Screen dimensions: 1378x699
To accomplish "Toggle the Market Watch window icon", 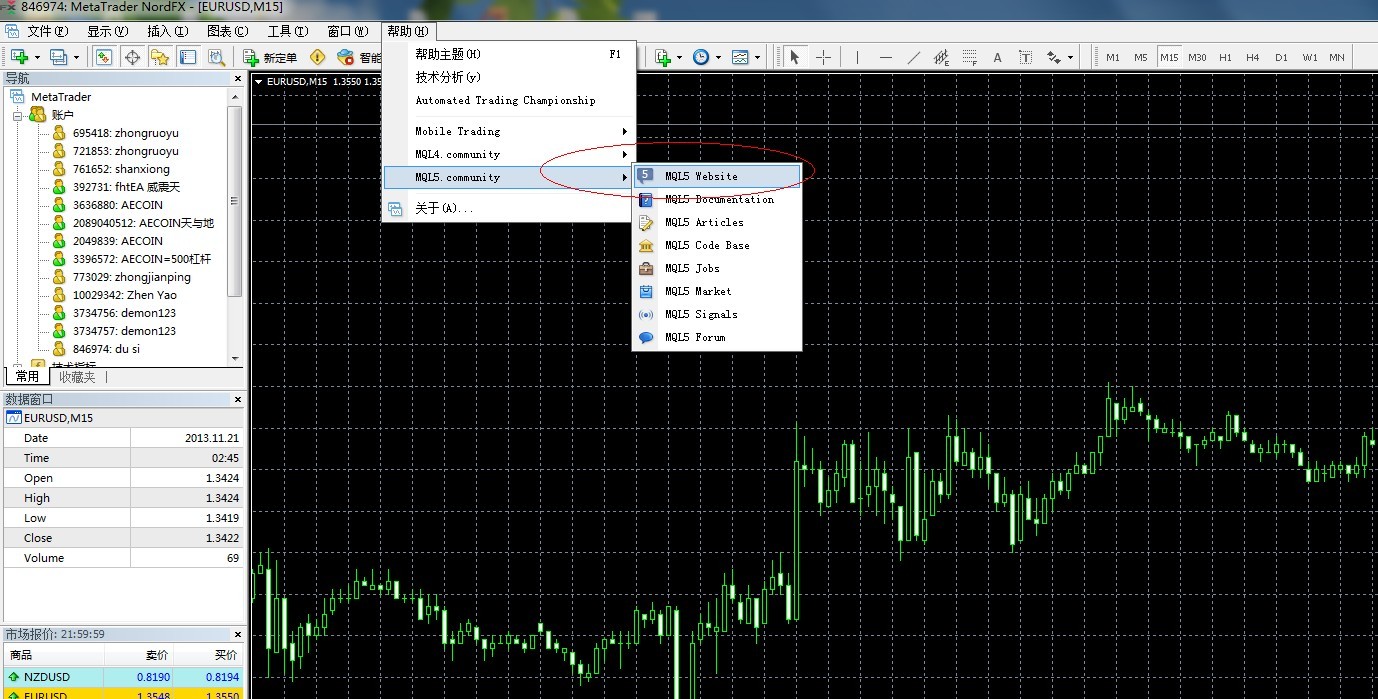I will coord(103,57).
